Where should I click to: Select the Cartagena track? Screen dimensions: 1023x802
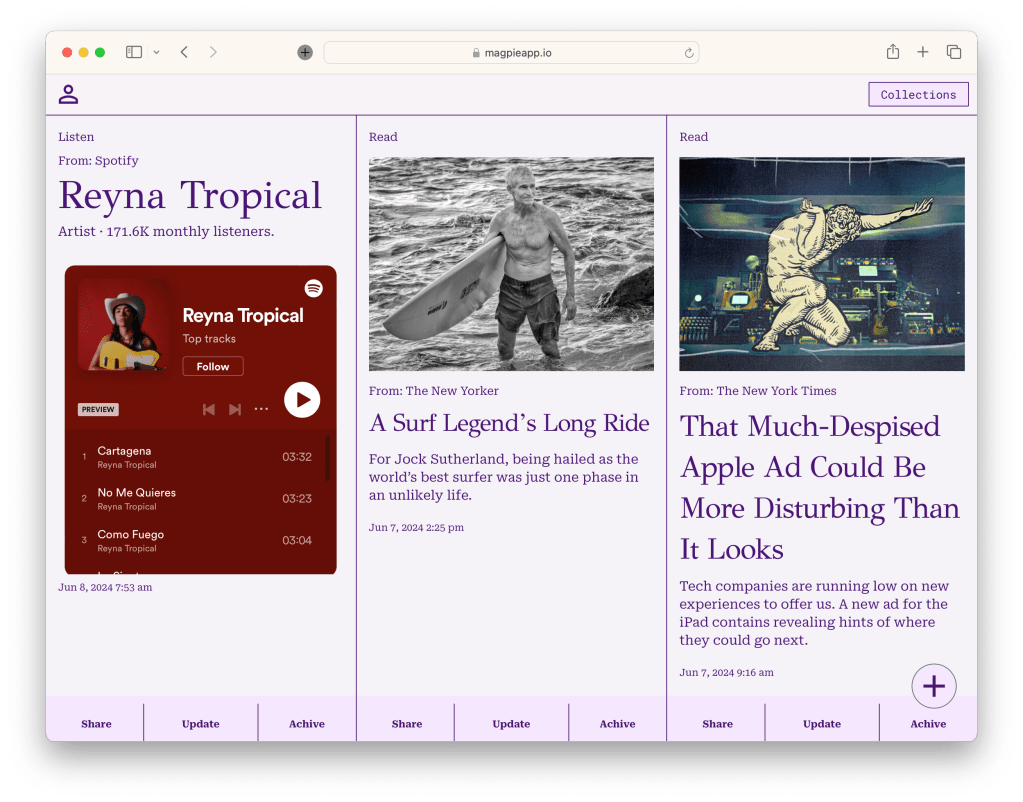point(124,452)
